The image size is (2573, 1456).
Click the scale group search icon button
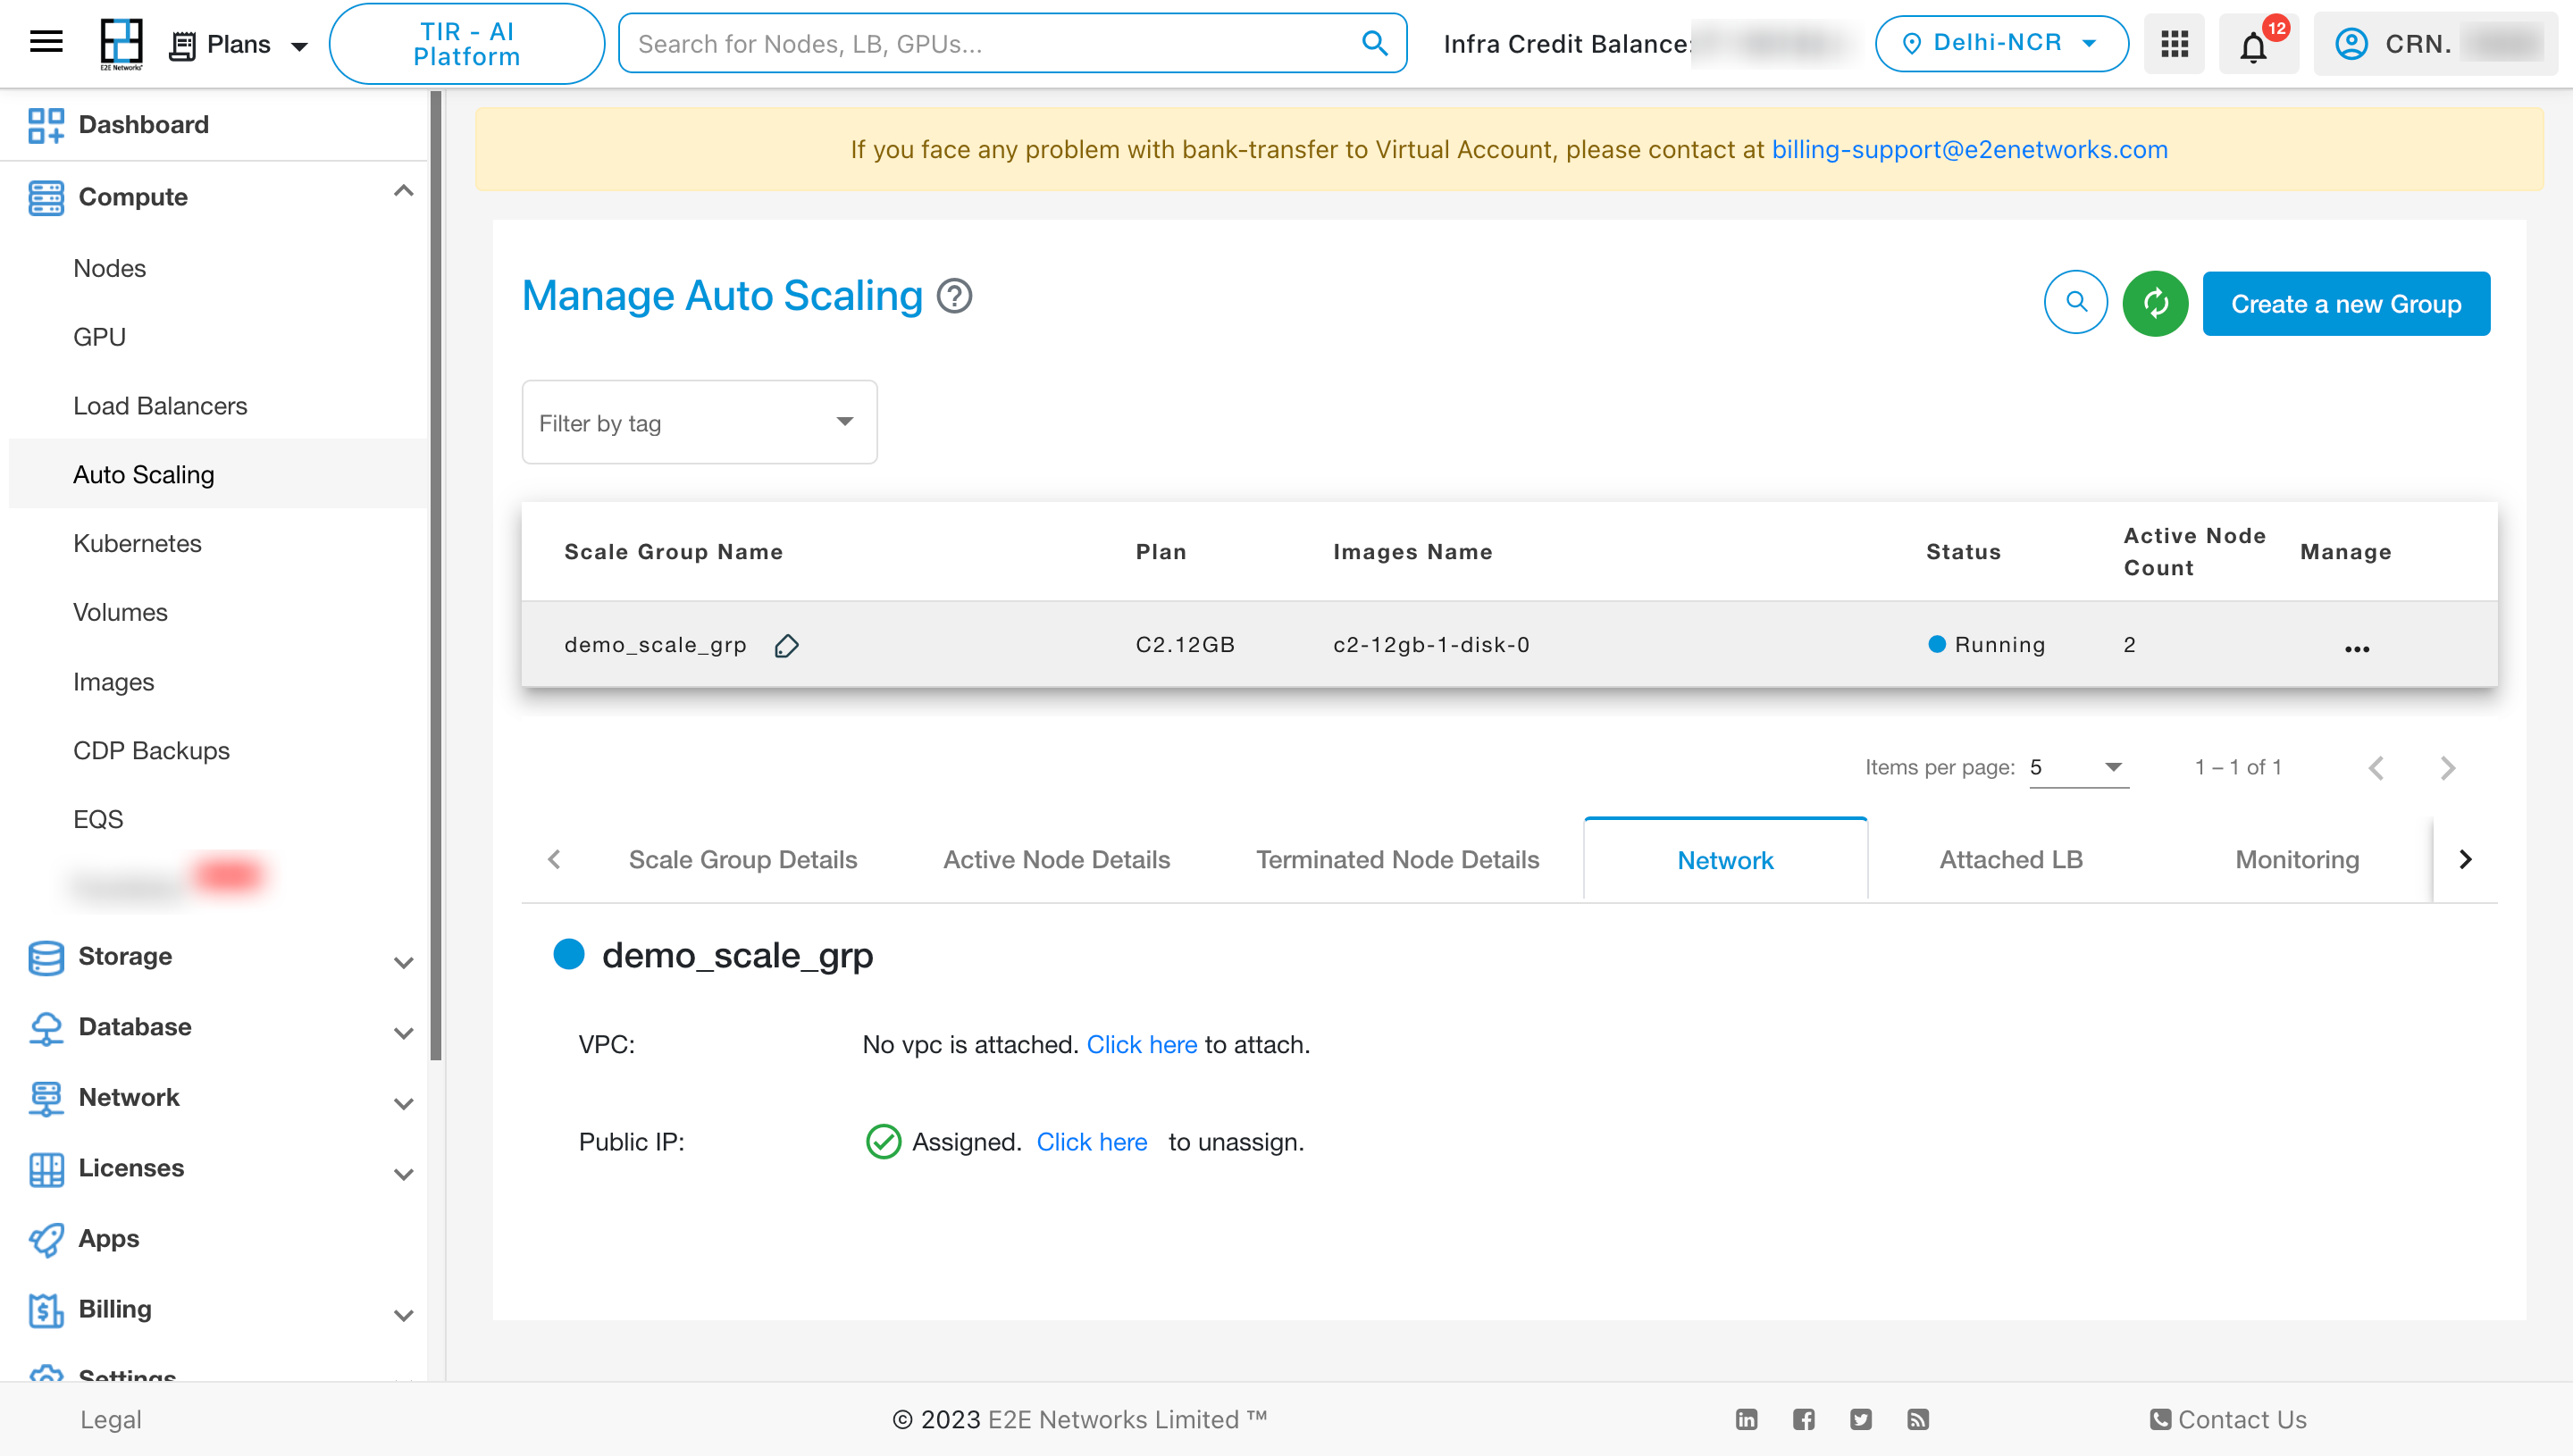[2076, 303]
